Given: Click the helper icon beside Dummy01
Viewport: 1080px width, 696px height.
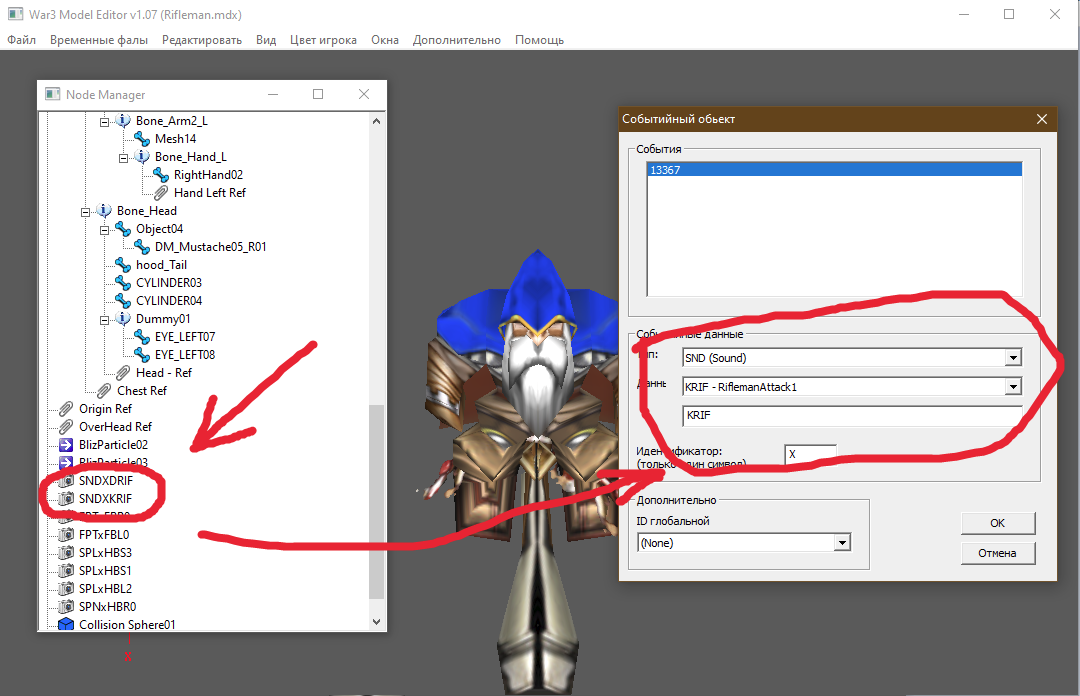Looking at the screenshot, I should [x=123, y=318].
